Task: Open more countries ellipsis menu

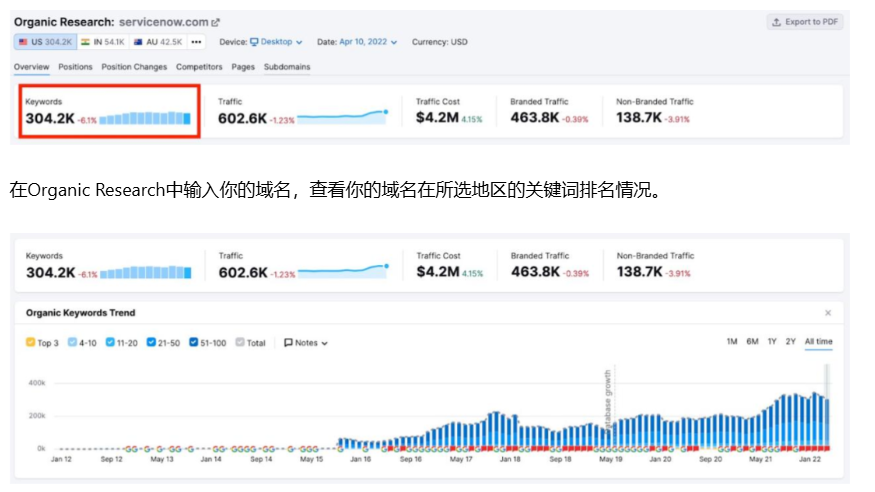Action: [x=196, y=42]
